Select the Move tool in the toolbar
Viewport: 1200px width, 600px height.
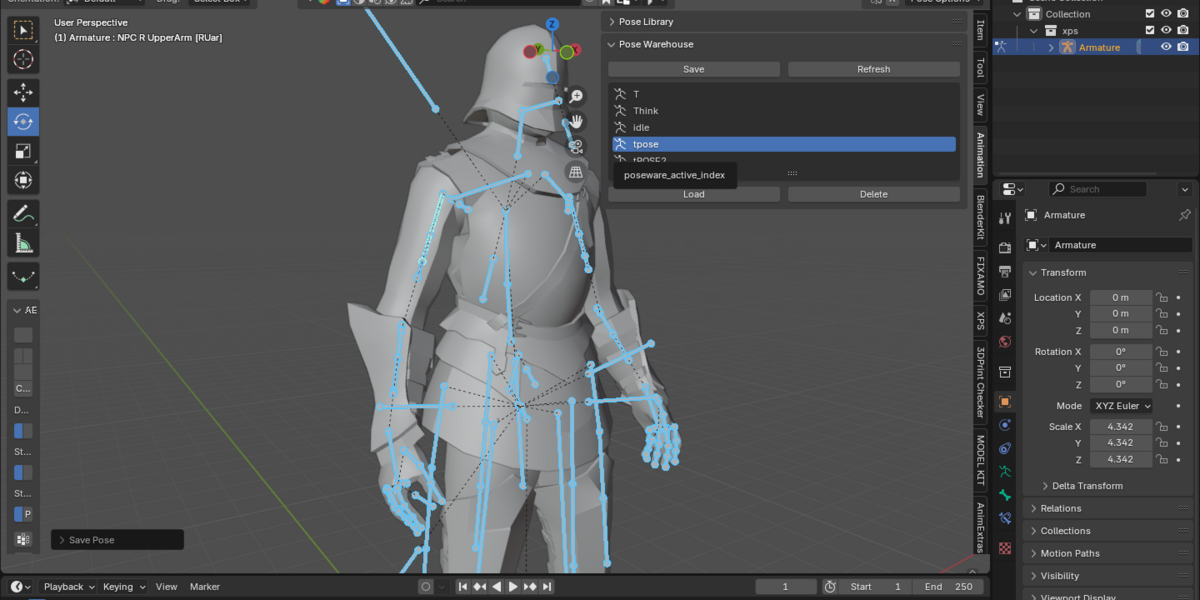tap(23, 92)
